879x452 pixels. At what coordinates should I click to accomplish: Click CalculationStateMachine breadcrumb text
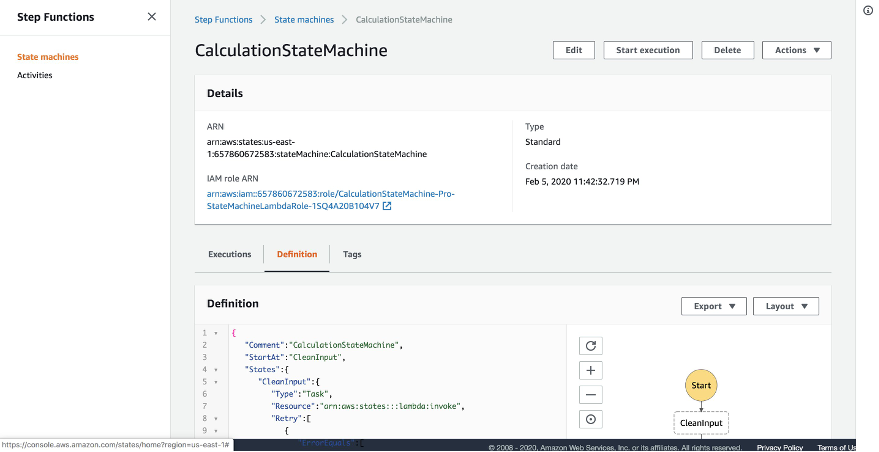(404, 20)
